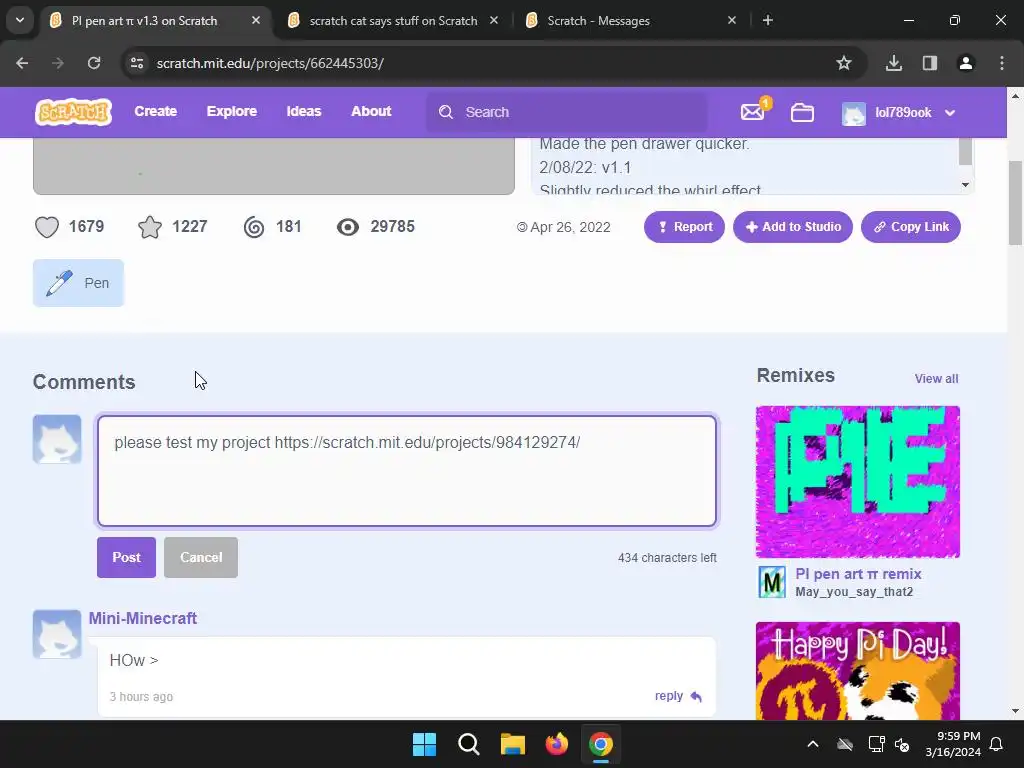Click Copy Link button
The width and height of the screenshot is (1024, 768).
click(x=911, y=227)
